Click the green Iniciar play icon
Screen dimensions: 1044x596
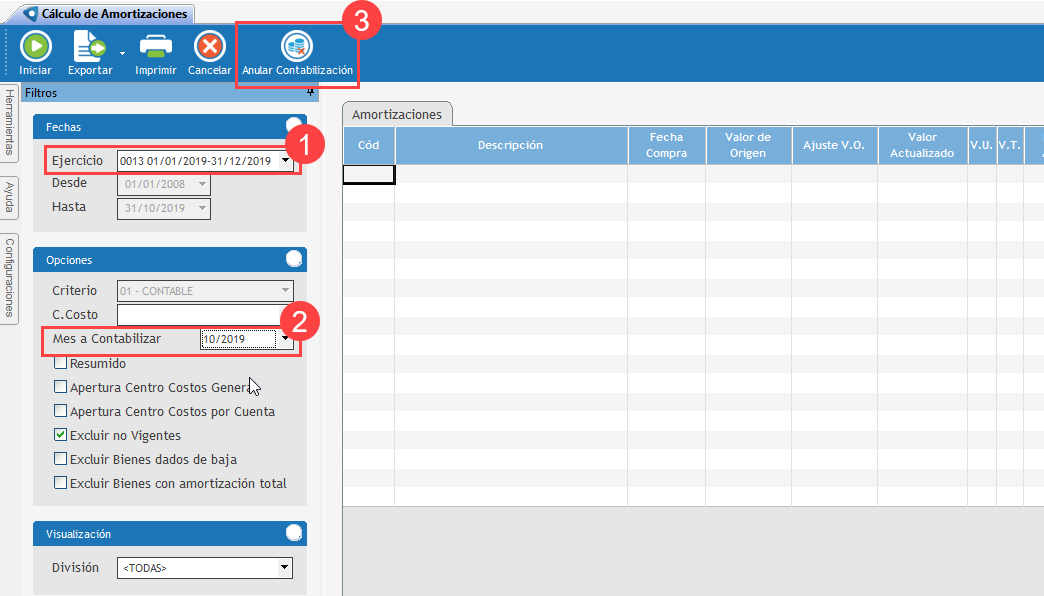tap(36, 46)
